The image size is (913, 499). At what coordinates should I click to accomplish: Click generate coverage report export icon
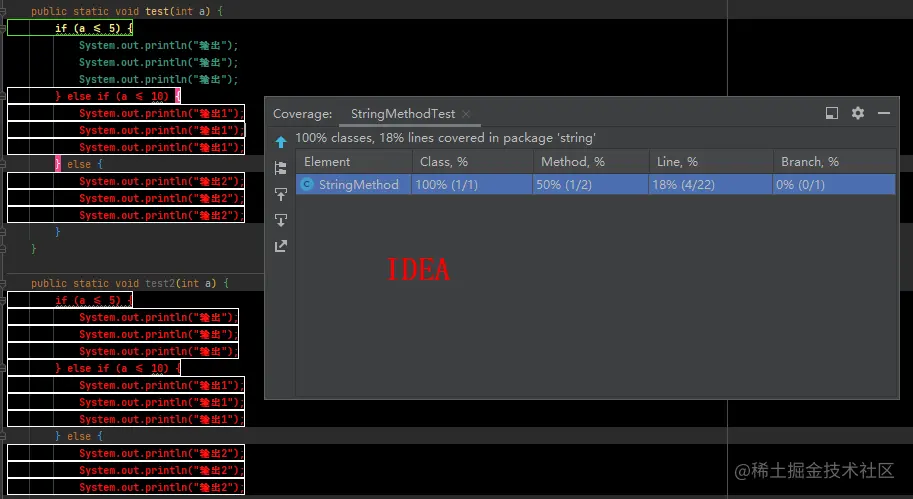click(x=281, y=246)
